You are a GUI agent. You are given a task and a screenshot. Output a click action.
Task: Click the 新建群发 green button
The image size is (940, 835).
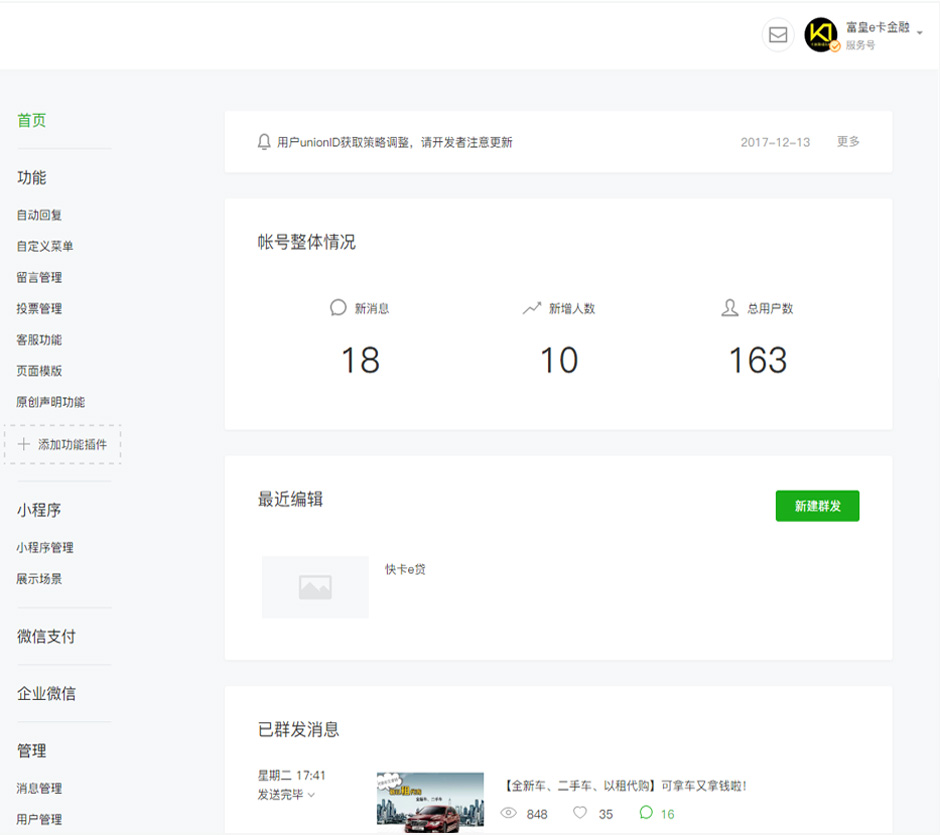click(817, 506)
